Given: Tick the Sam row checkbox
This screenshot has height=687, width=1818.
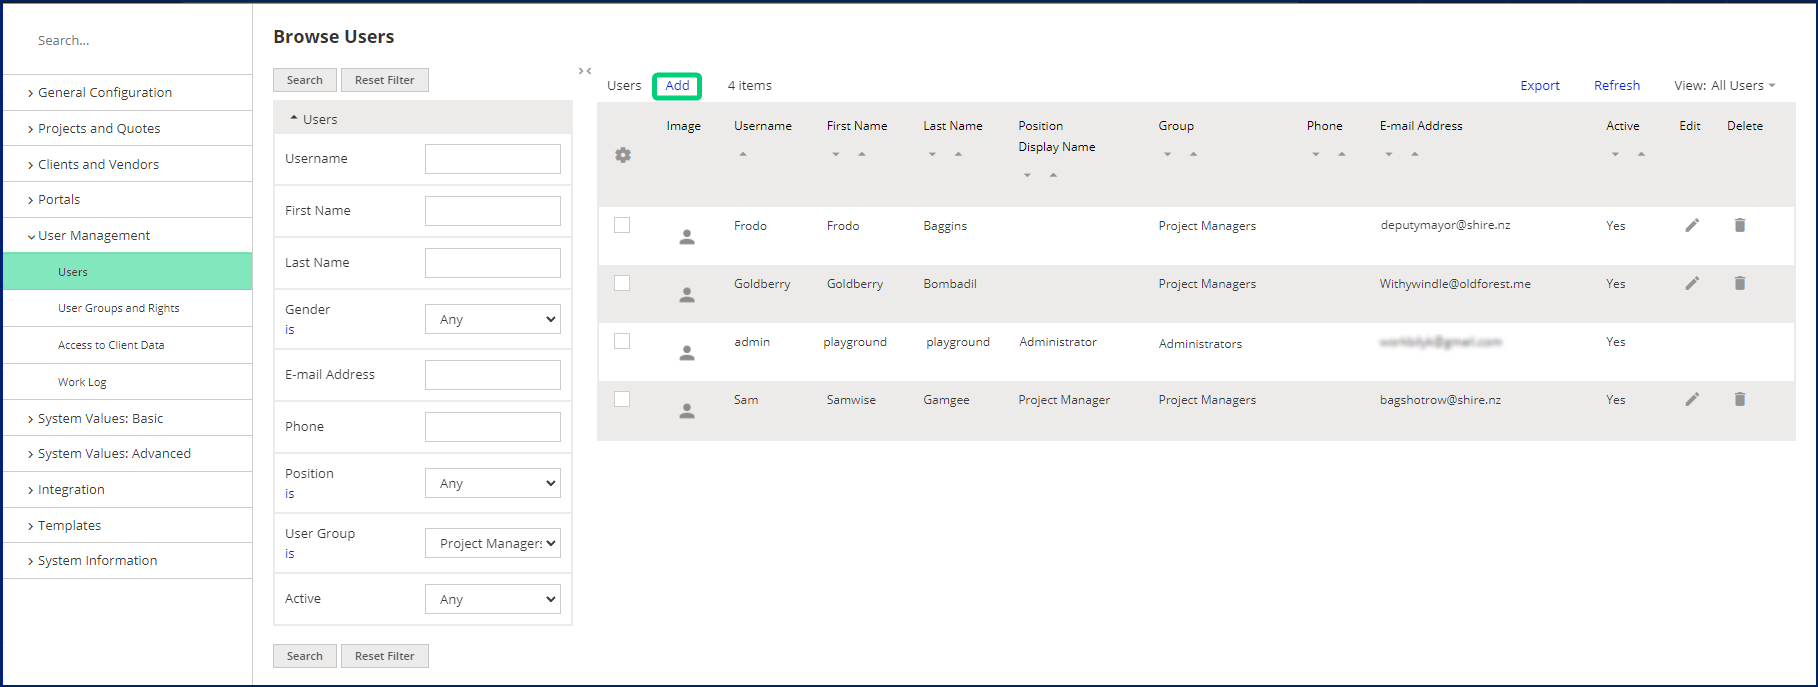Looking at the screenshot, I should 622,399.
